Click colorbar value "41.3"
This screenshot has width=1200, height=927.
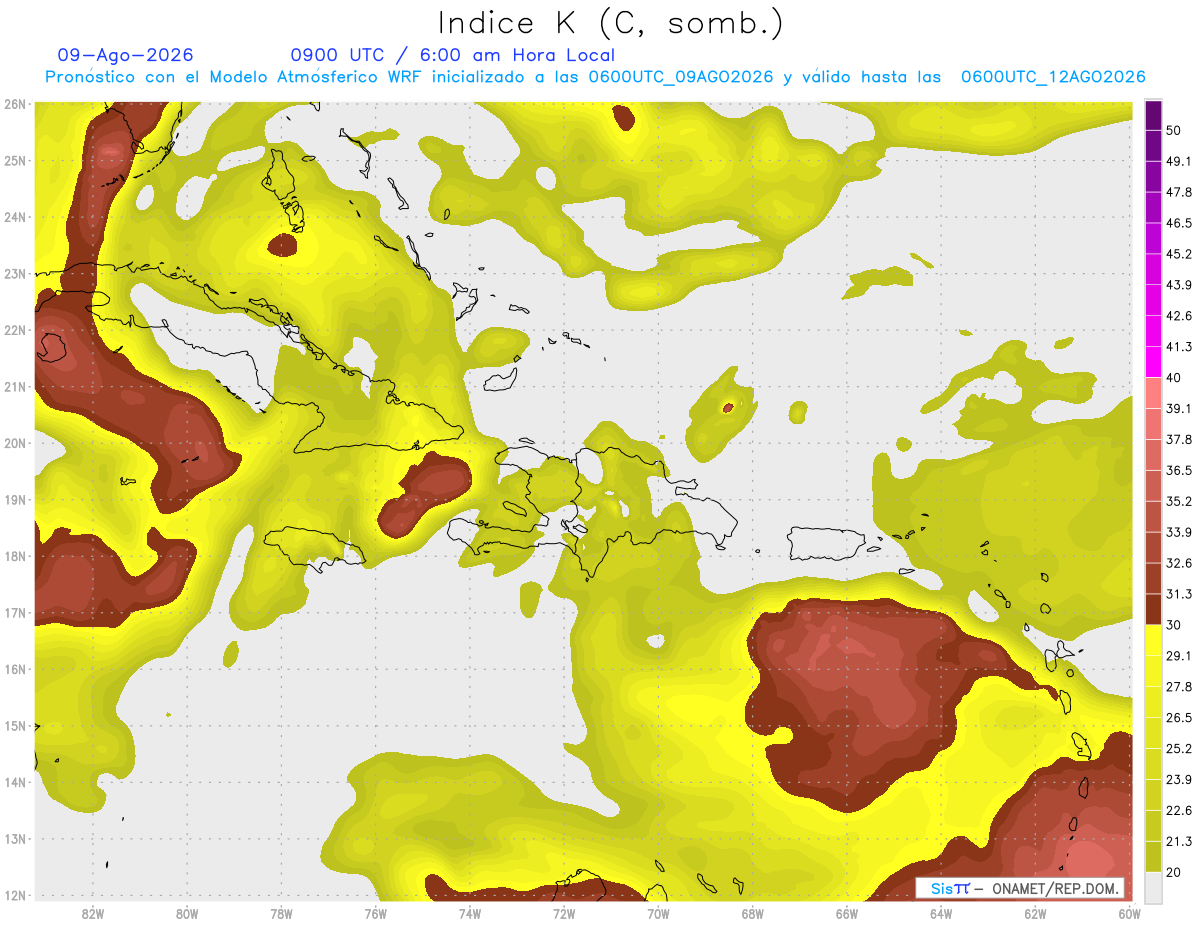[1179, 346]
